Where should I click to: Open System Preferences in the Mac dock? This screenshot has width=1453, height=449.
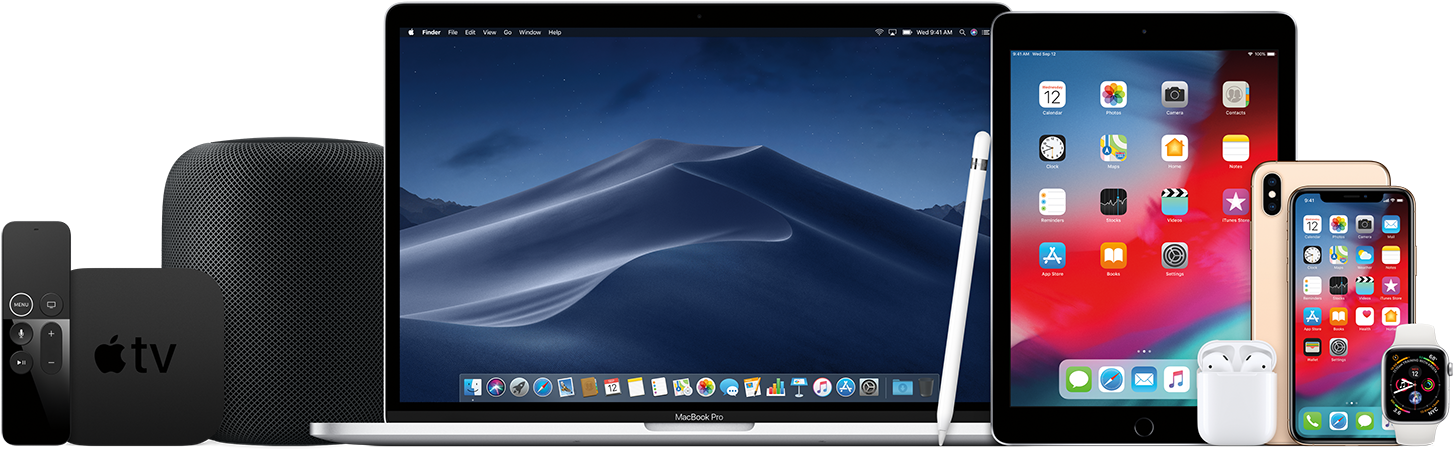pos(869,387)
